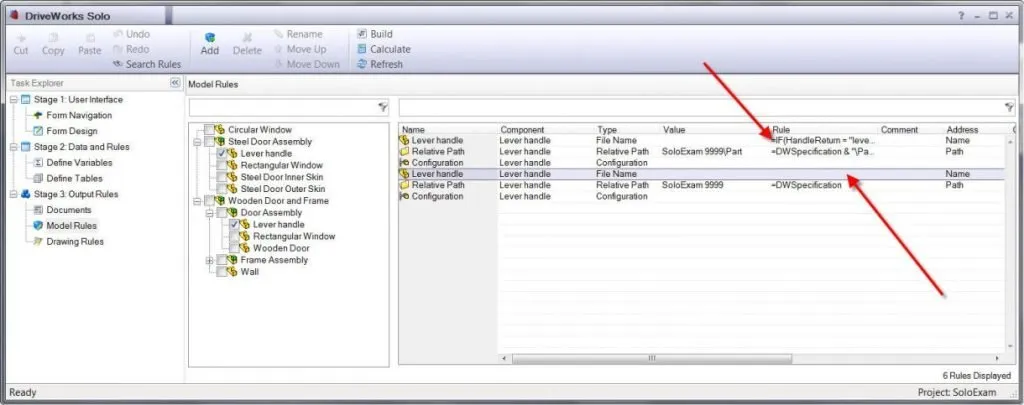Expand the Frame Assembly node
The width and height of the screenshot is (1024, 405).
coord(209,260)
